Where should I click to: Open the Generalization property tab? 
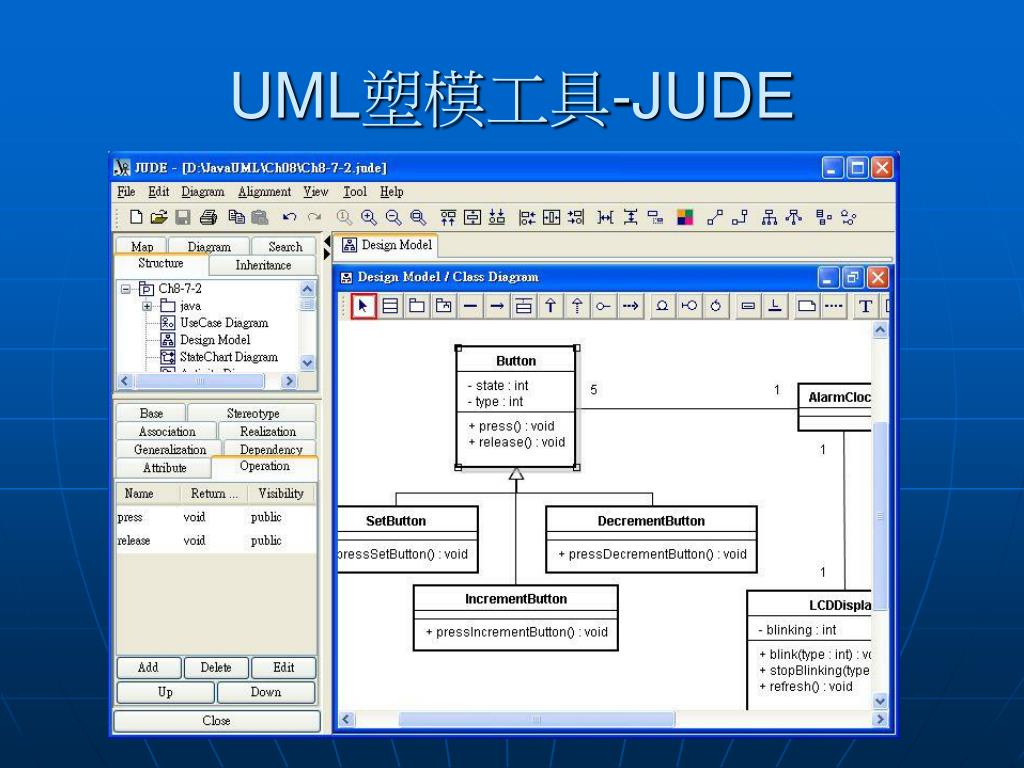(x=169, y=449)
